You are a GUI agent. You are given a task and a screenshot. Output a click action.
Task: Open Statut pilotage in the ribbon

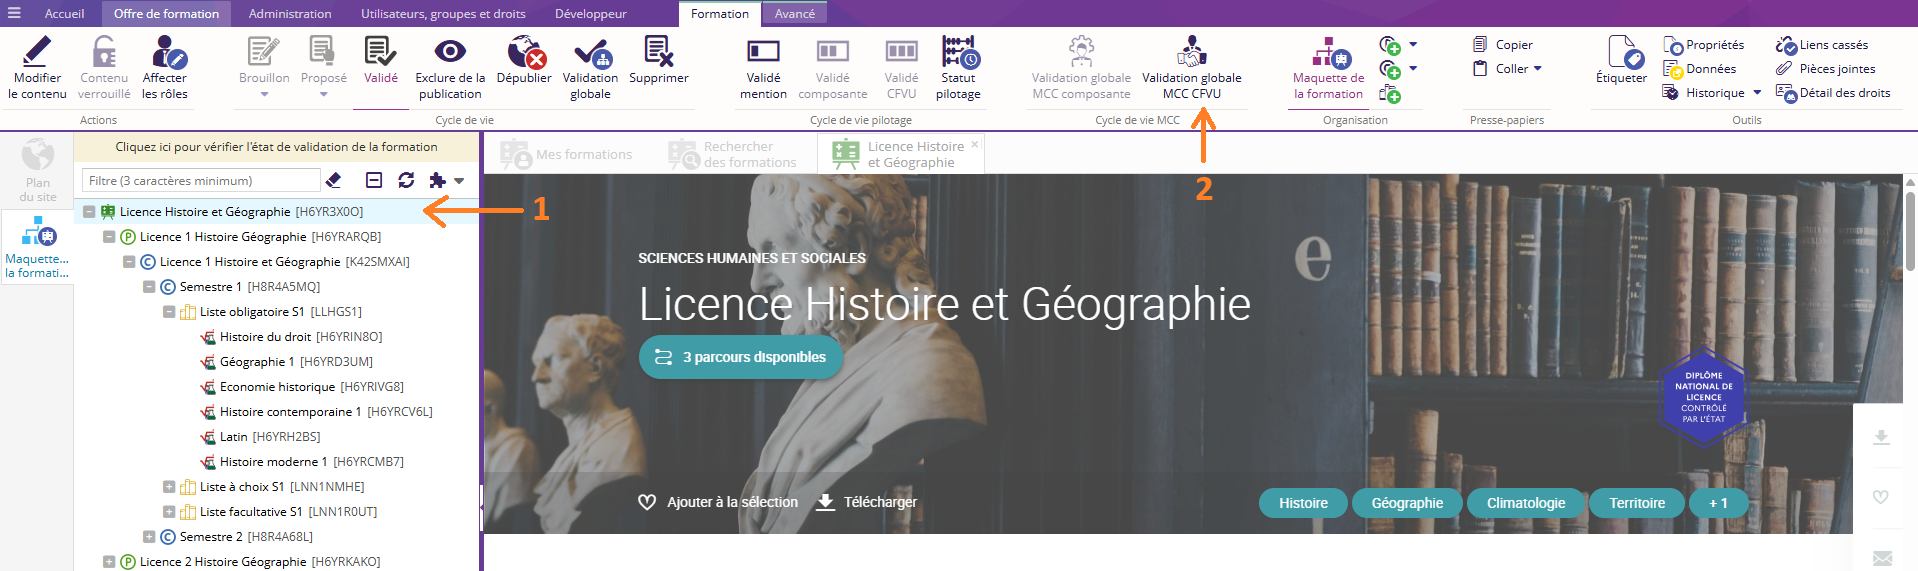[x=958, y=51]
